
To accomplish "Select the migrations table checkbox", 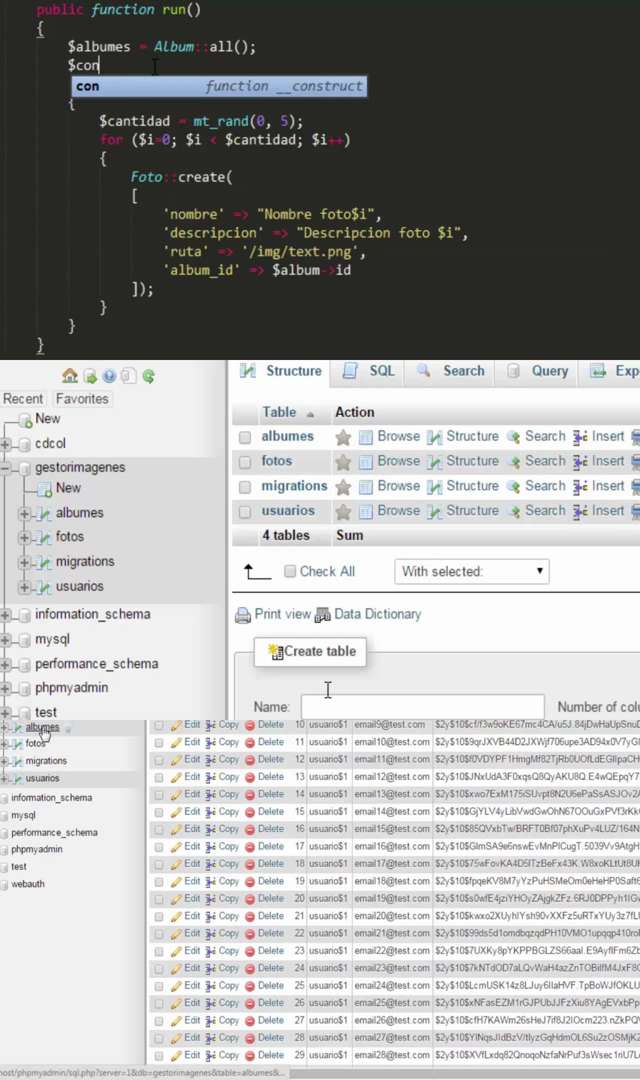I will coord(245,487).
